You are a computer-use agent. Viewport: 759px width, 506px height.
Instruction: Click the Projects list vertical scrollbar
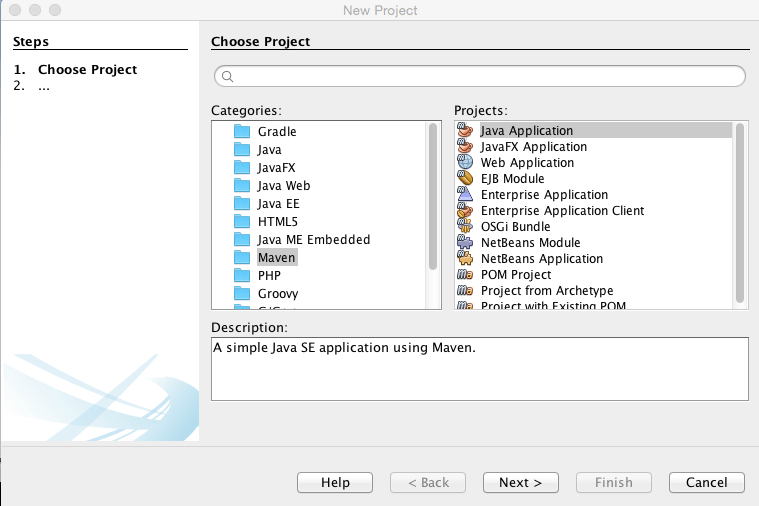(x=740, y=210)
